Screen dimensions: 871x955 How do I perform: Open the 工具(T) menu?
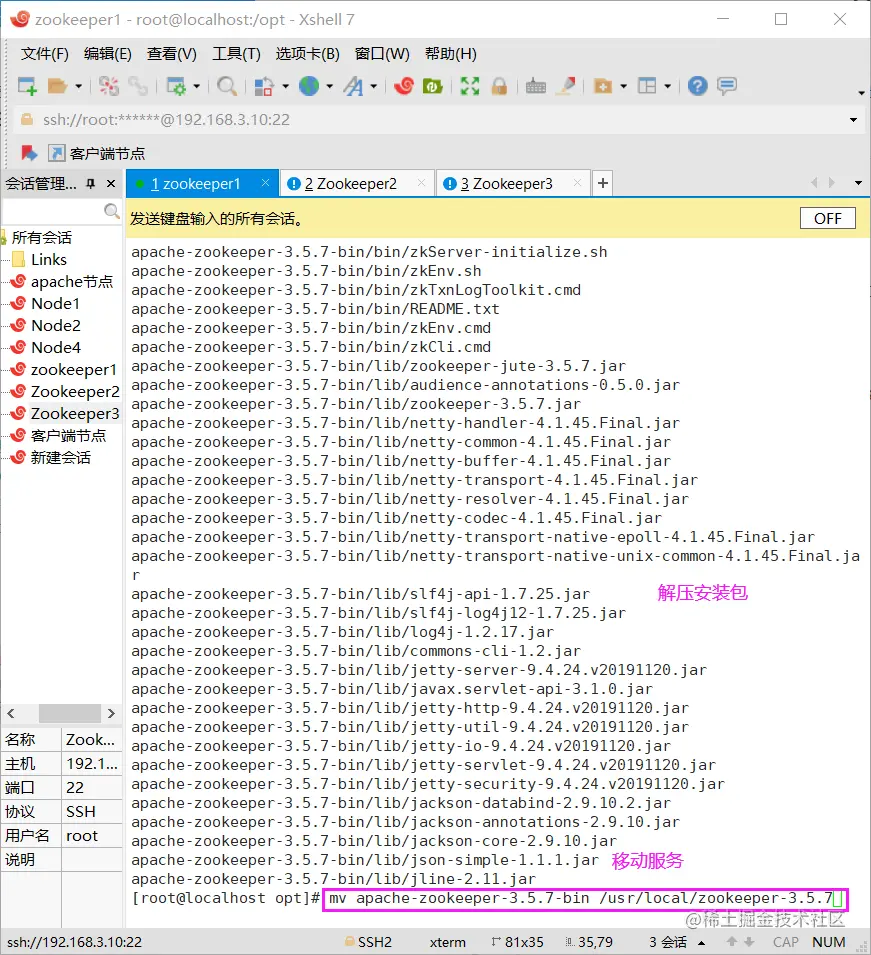pos(236,54)
